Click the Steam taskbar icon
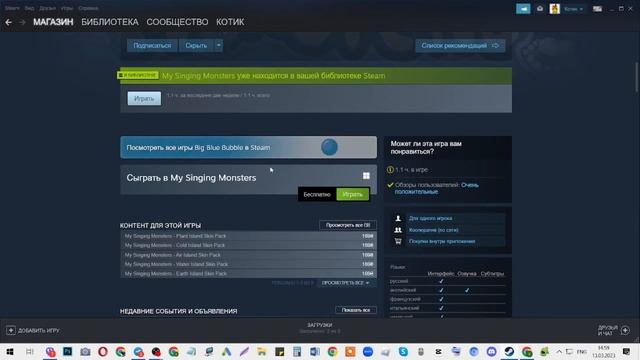Viewport: 640px width, 360px height. [509, 351]
